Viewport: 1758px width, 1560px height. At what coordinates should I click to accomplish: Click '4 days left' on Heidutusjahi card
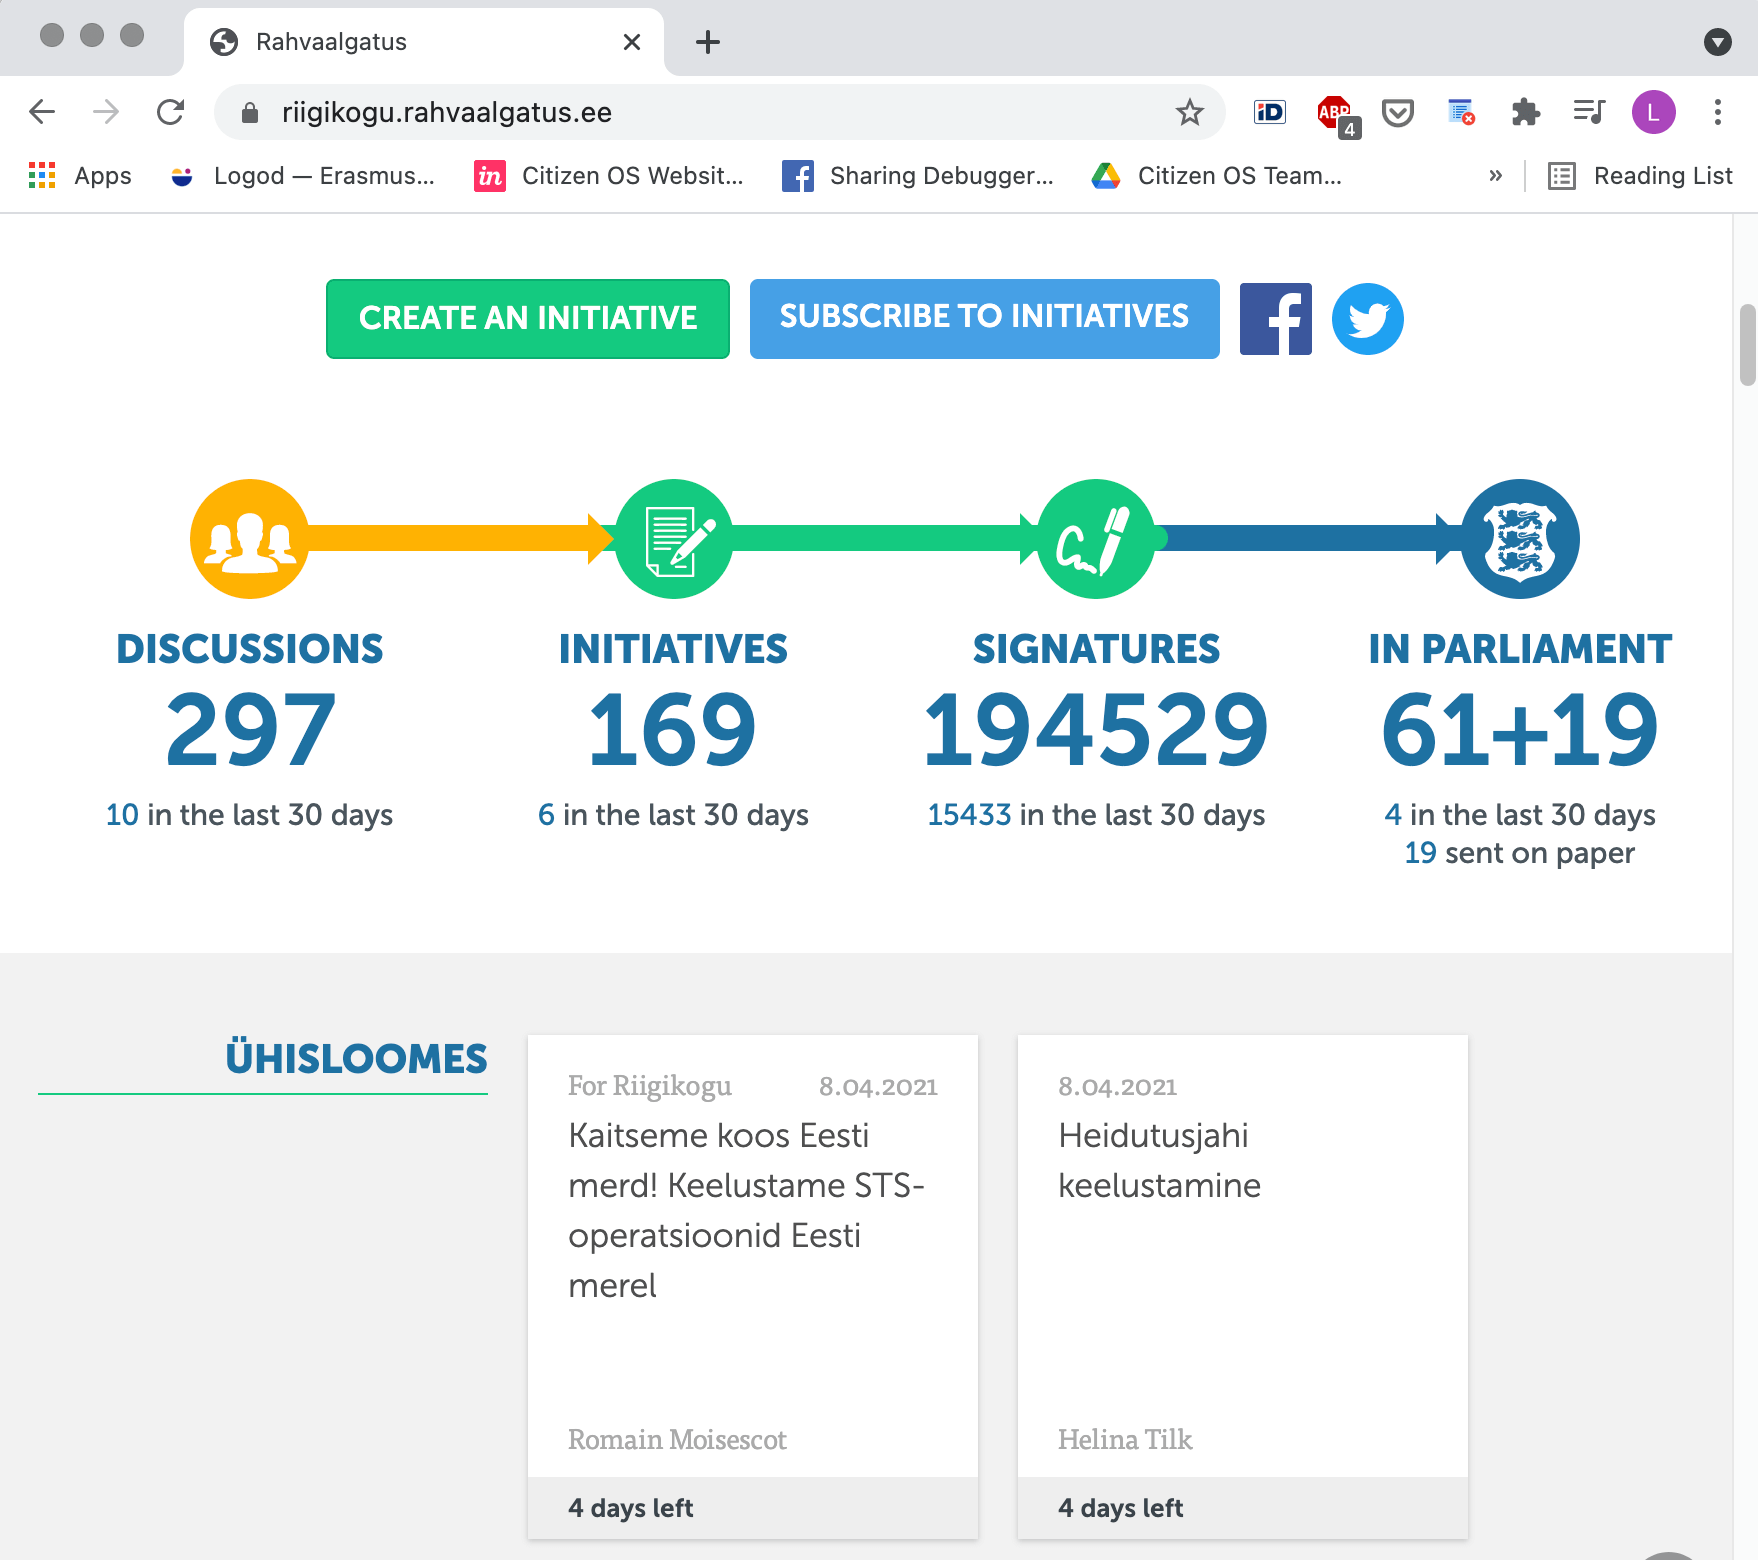tap(1120, 1508)
